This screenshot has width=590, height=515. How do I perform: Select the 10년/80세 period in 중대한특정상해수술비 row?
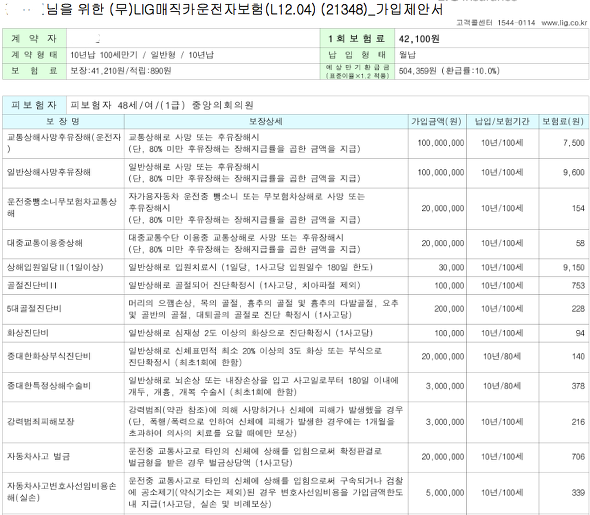tap(502, 386)
